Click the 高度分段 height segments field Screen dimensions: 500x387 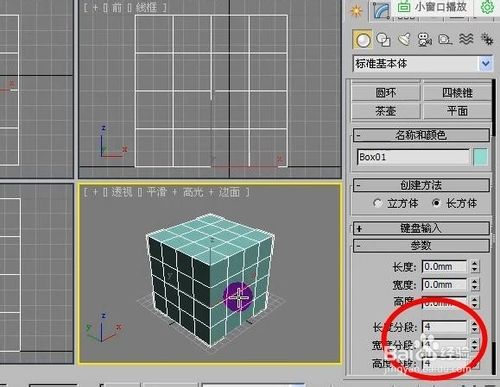tap(444, 363)
